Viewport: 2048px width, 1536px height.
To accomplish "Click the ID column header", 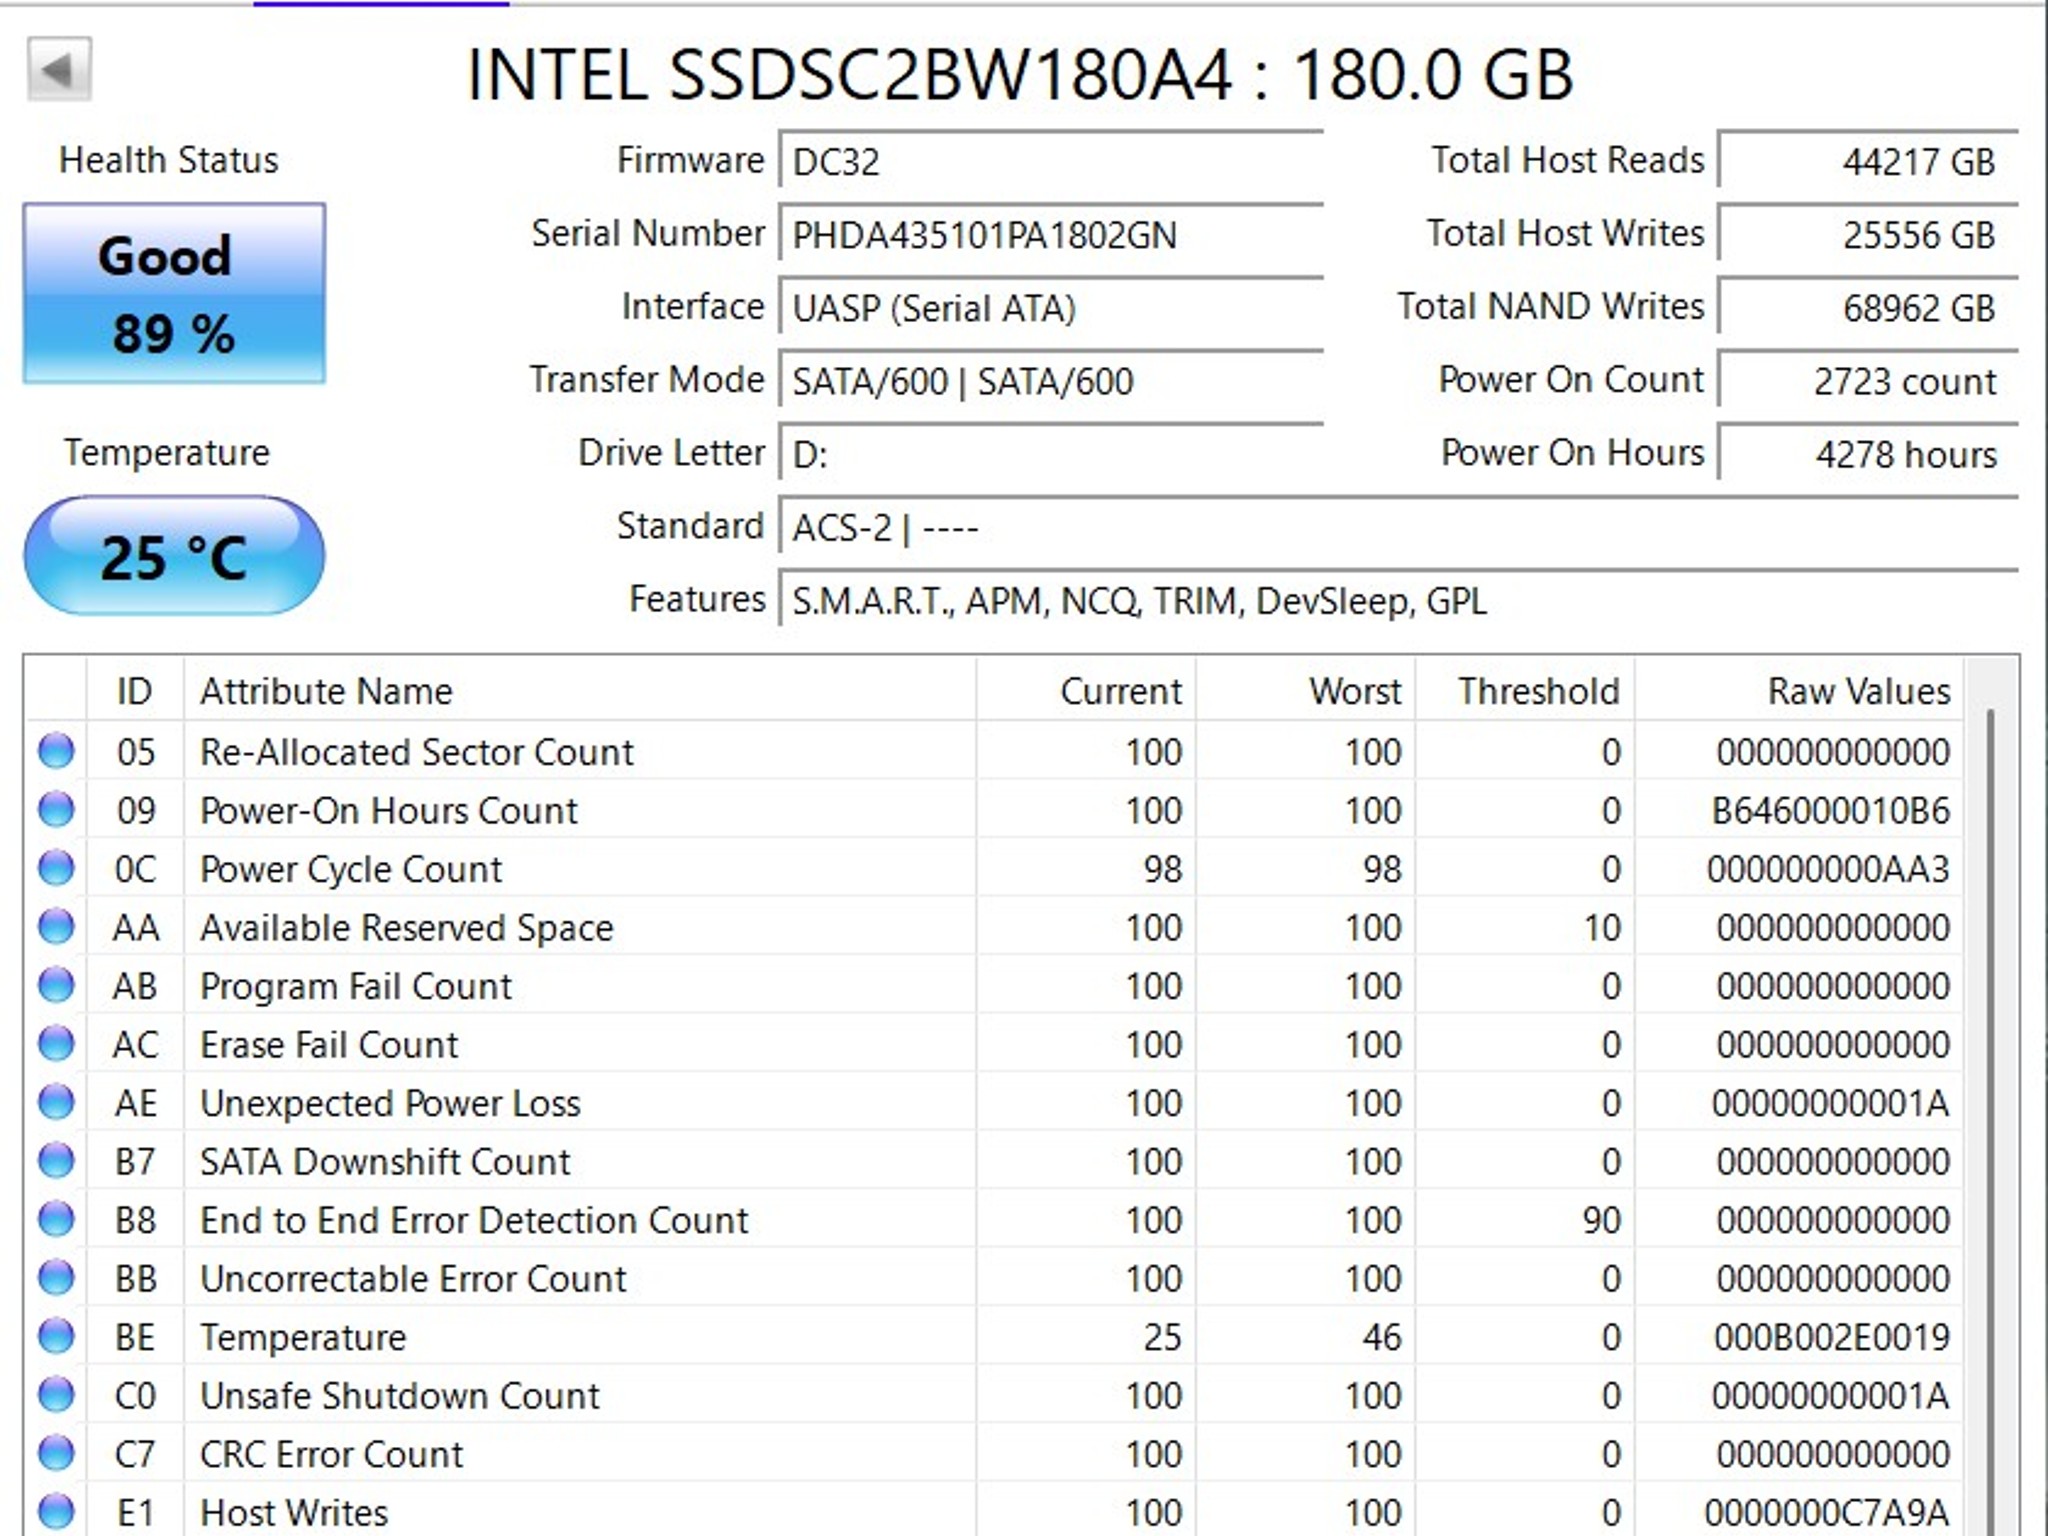I will pyautogui.click(x=135, y=691).
